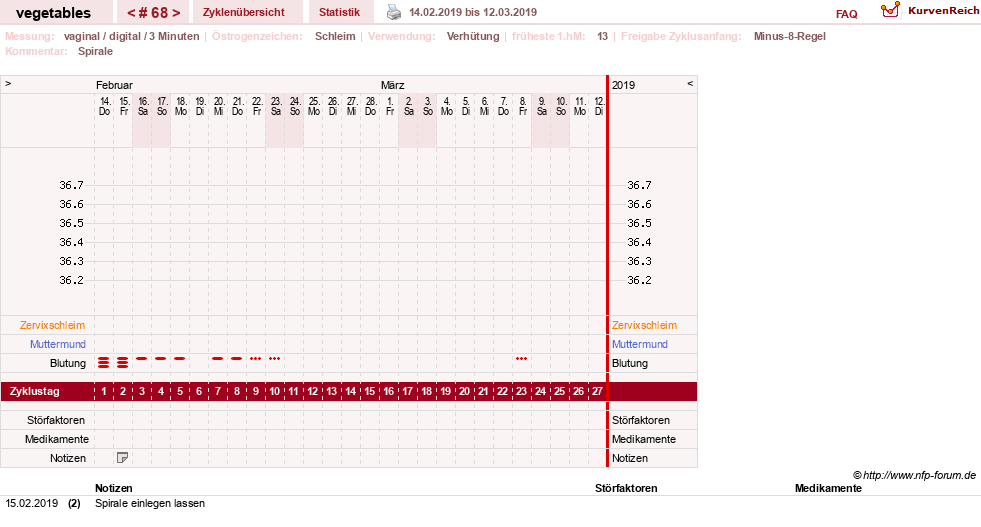Screen dimensions: 981x527
Task: Click the note date 15.02.2019
Action: pyautogui.click(x=31, y=503)
